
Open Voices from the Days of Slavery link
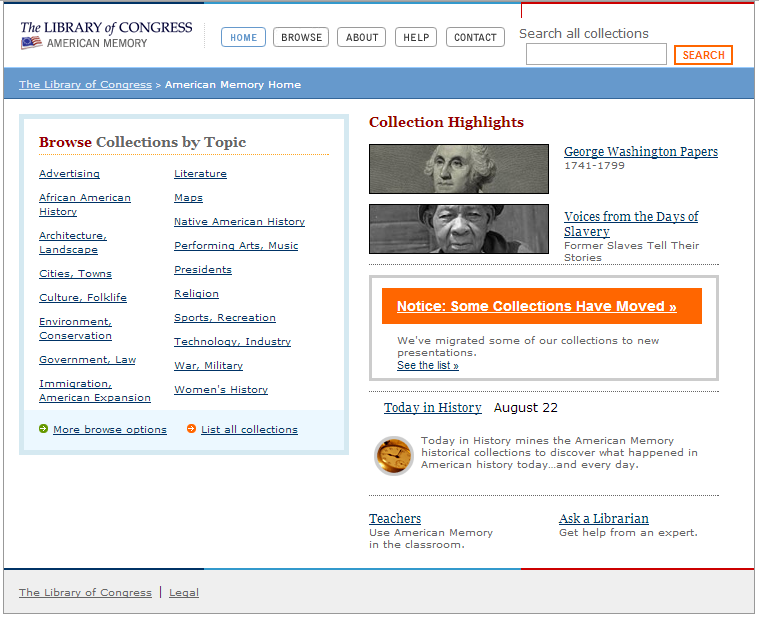(631, 224)
